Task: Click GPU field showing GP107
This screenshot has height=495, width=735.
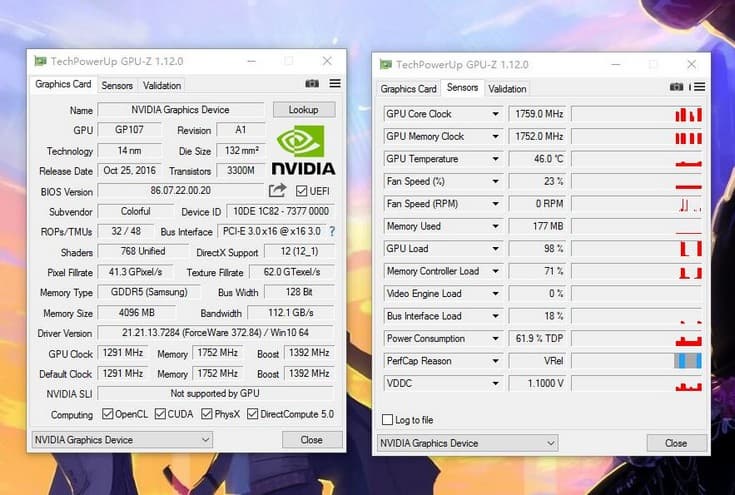Action: 129,130
